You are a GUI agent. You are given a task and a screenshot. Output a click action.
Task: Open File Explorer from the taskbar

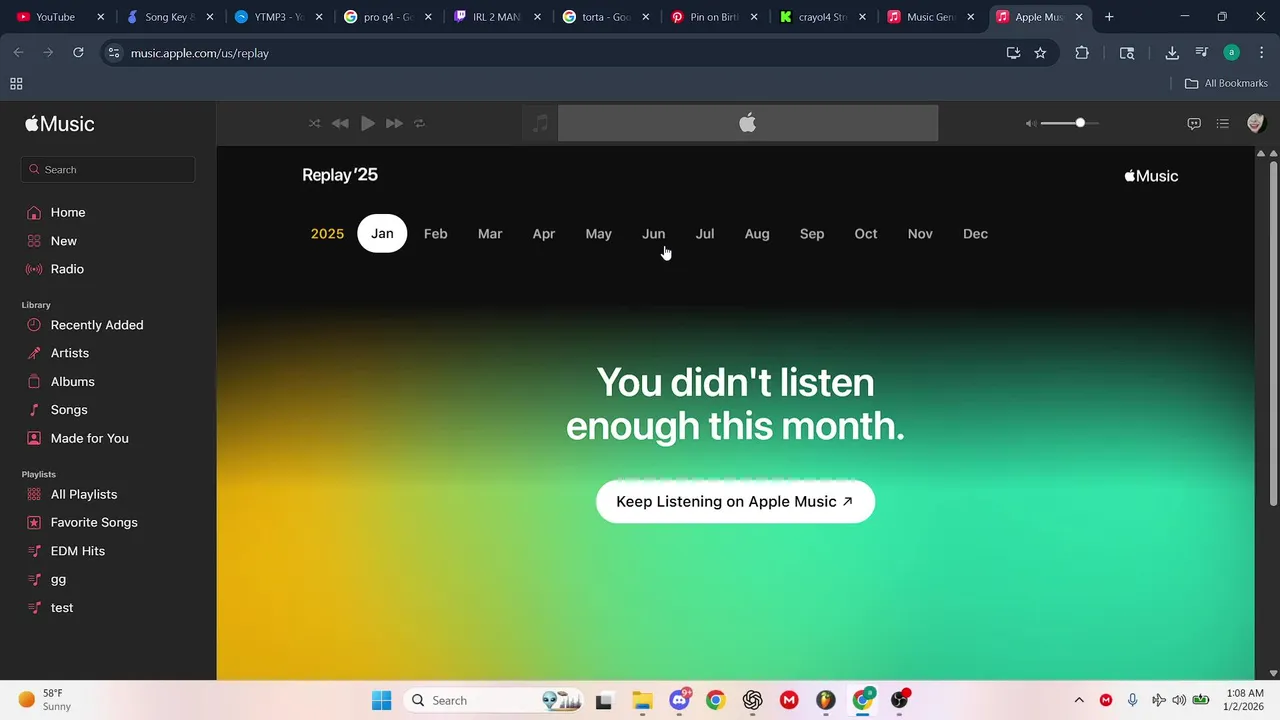click(x=642, y=700)
